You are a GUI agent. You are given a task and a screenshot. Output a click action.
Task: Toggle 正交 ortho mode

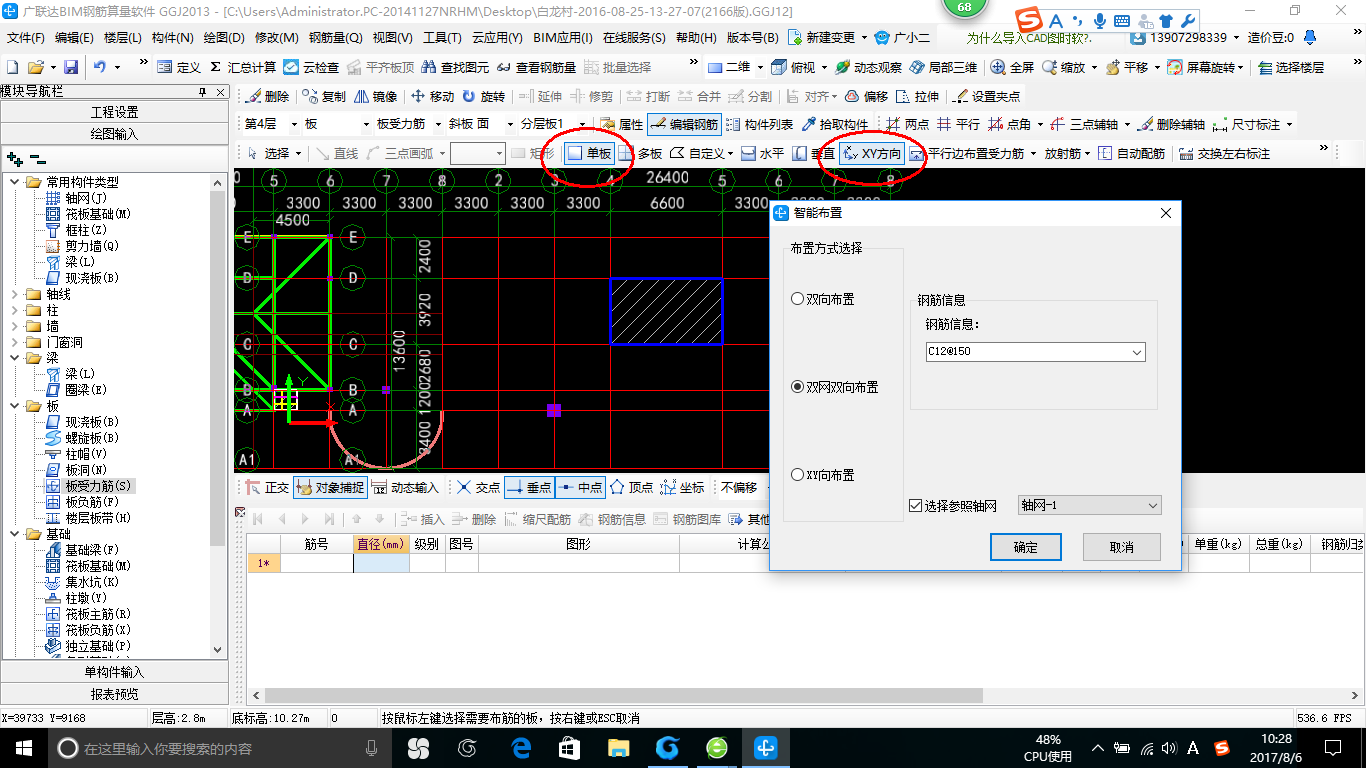click(266, 488)
